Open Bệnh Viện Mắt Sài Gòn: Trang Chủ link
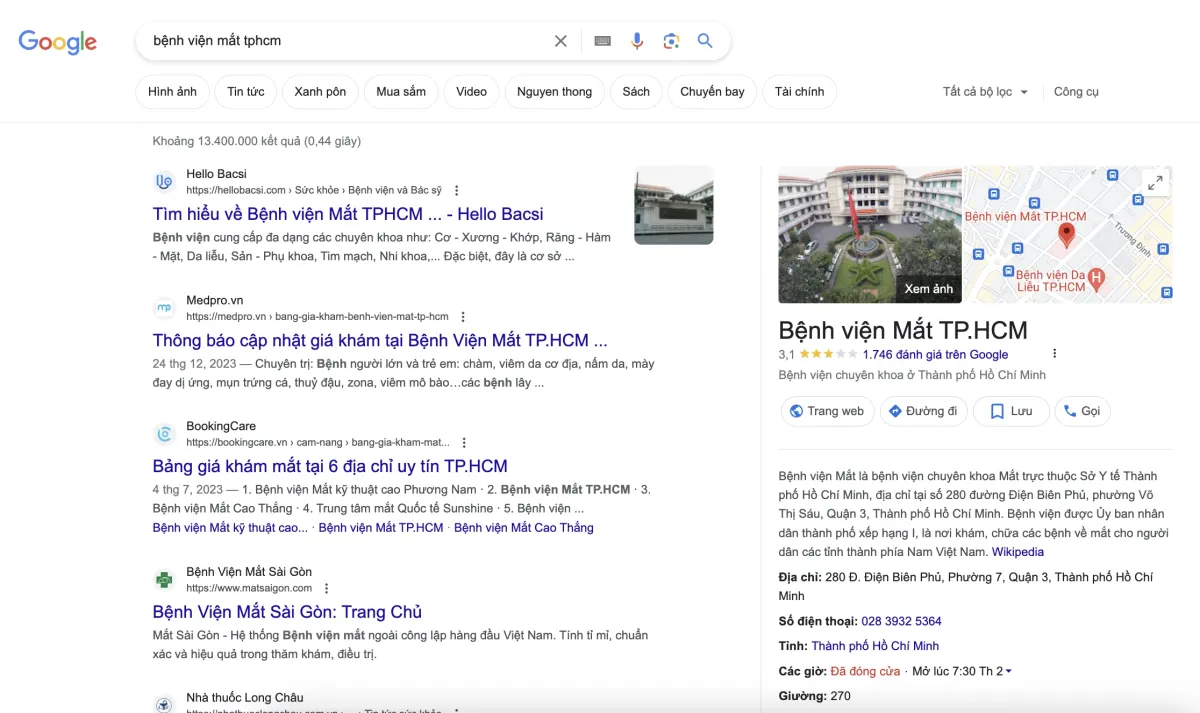This screenshot has height=713, width=1200. (287, 612)
